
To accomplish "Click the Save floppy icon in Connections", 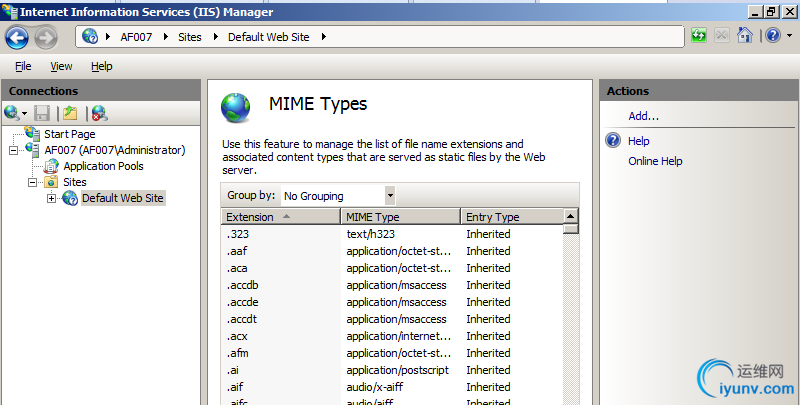I will coord(41,113).
